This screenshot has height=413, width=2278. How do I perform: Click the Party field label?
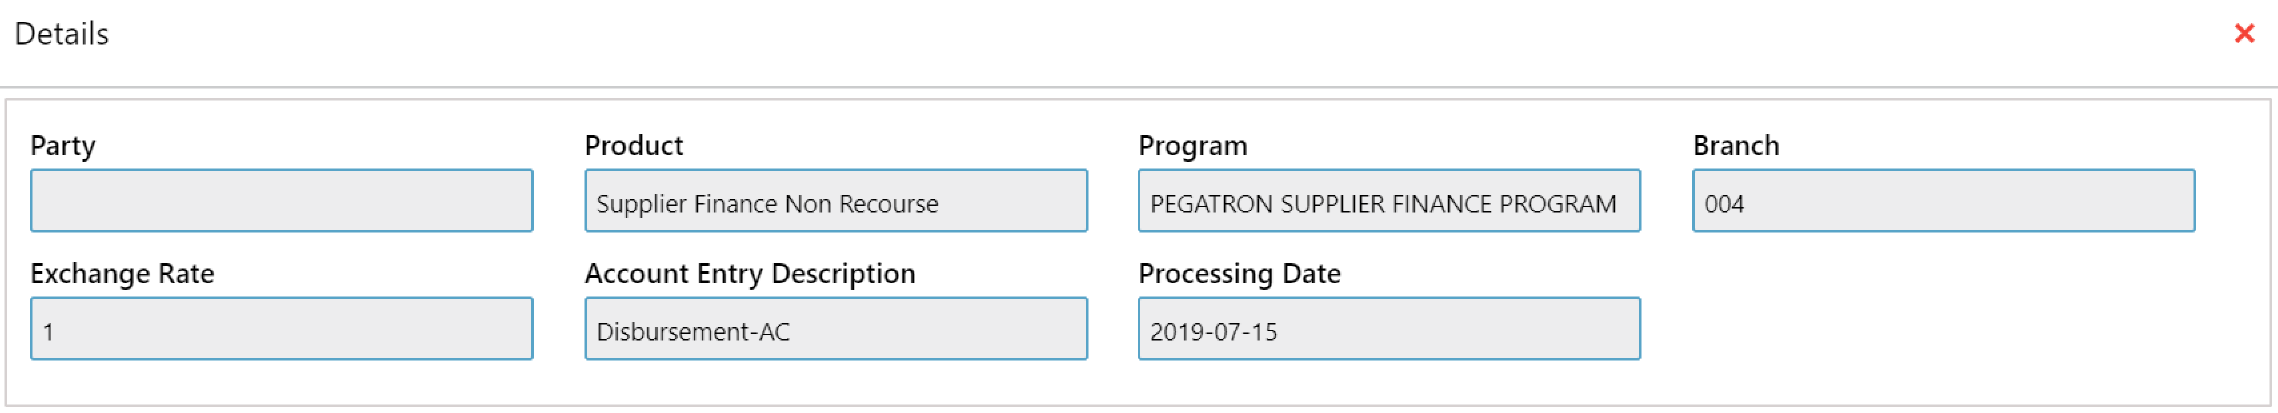tap(63, 146)
